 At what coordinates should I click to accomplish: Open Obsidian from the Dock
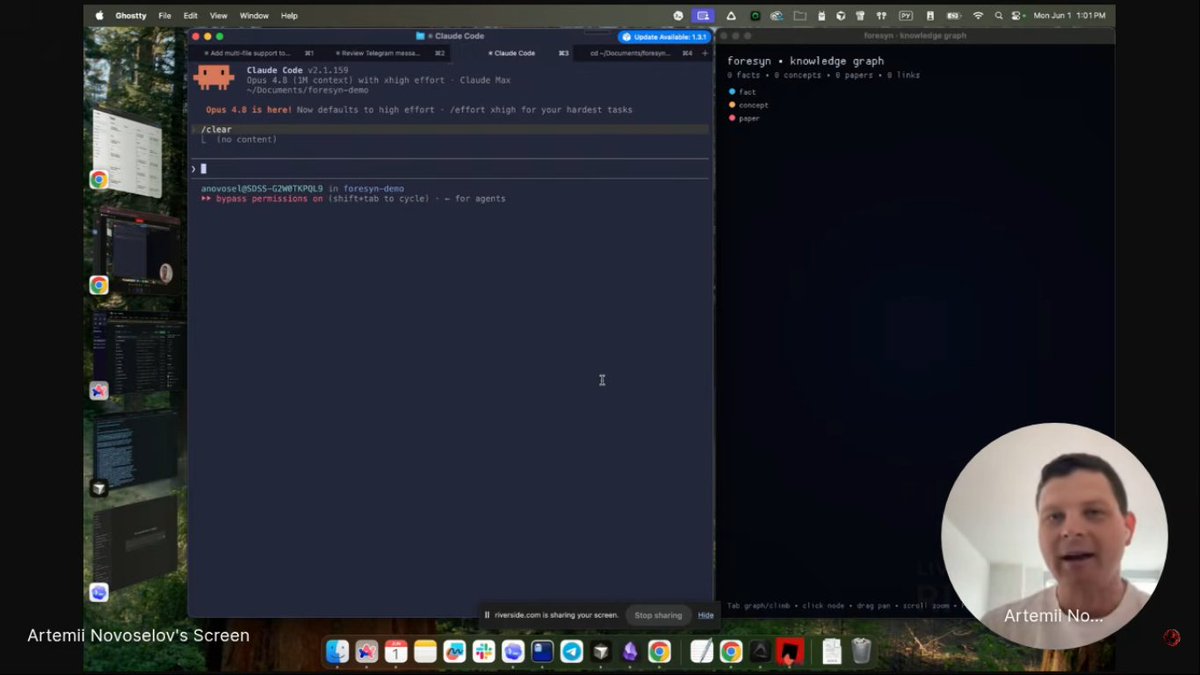[630, 652]
